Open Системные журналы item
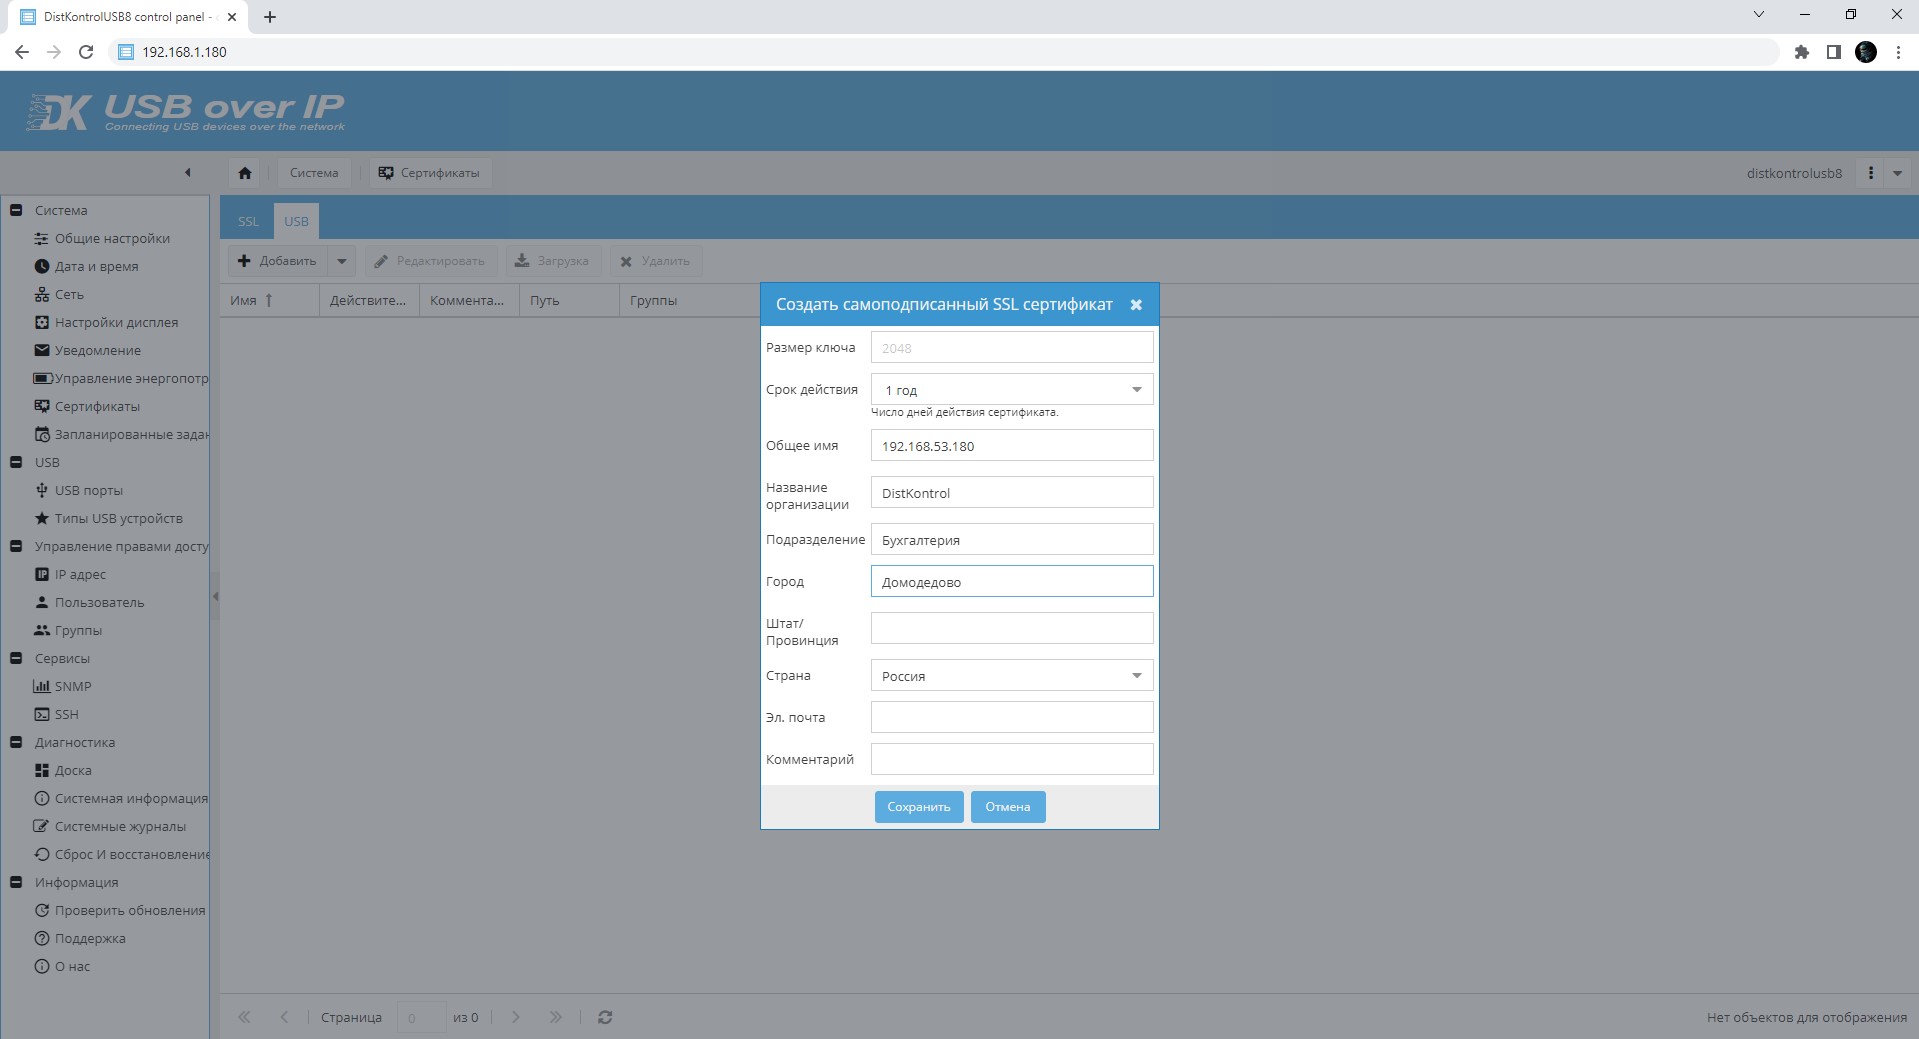This screenshot has width=1919, height=1039. click(120, 826)
